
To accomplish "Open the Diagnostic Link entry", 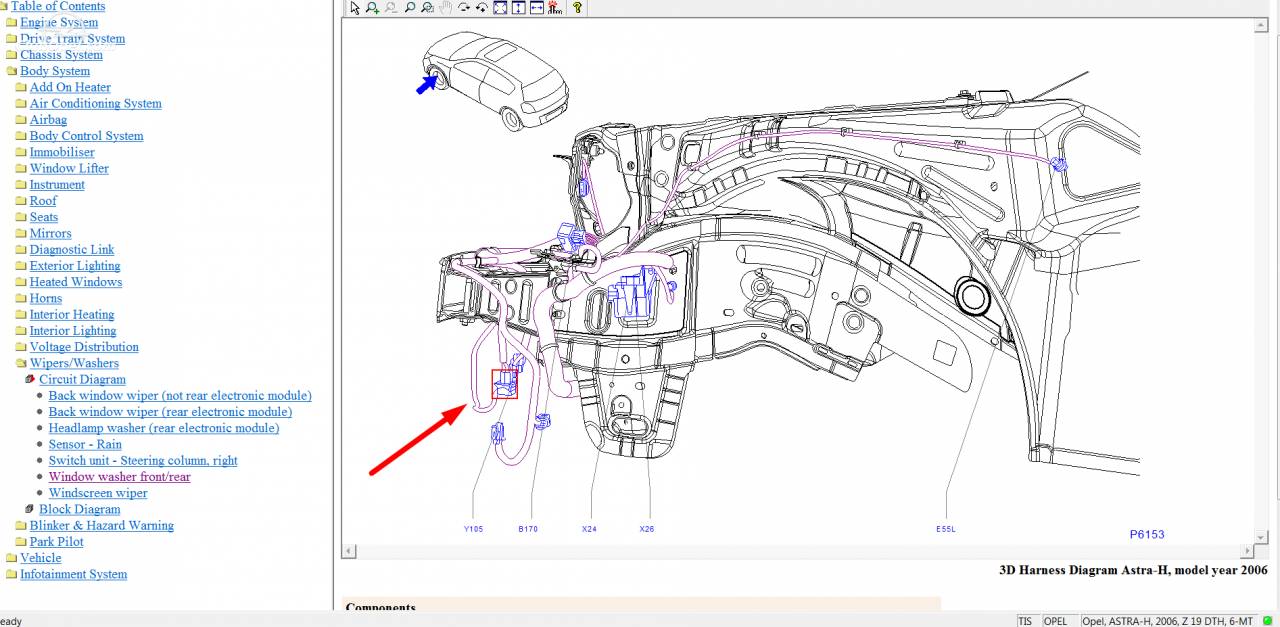I will pyautogui.click(x=72, y=250).
